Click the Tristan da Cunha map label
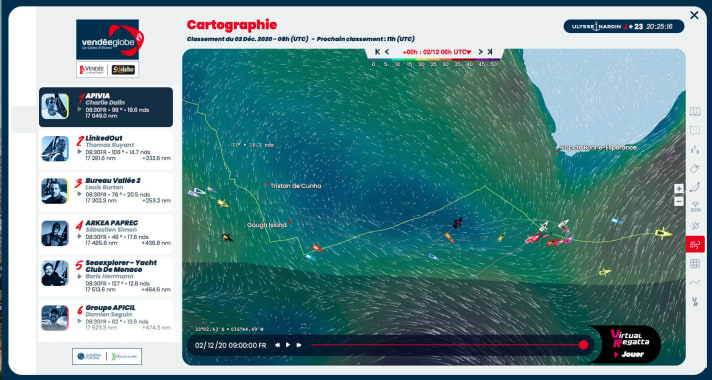The image size is (712, 380). [296, 186]
